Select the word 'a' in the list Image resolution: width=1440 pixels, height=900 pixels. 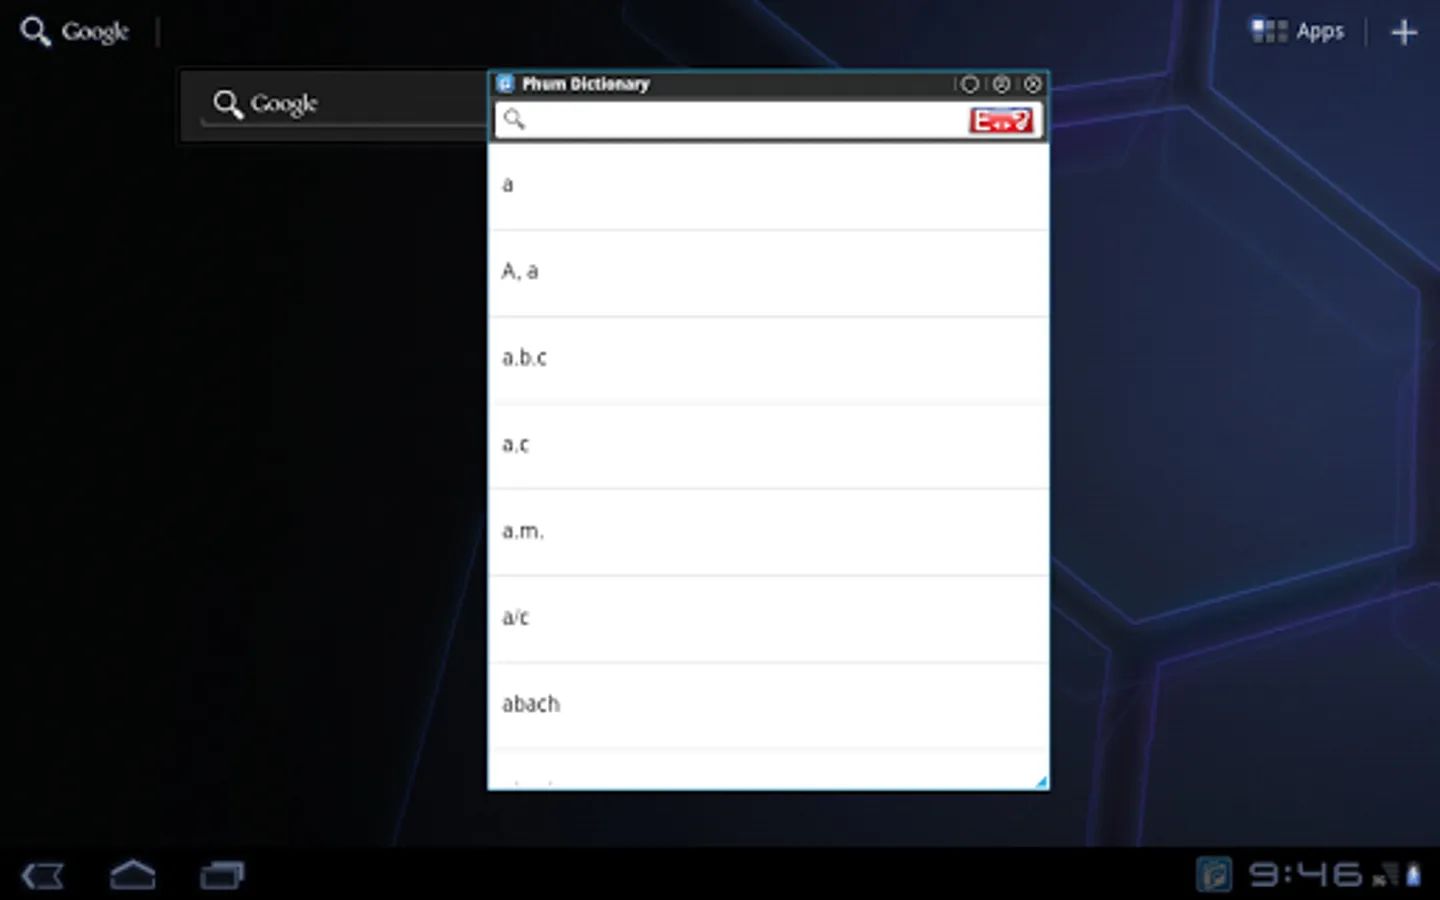(768, 187)
